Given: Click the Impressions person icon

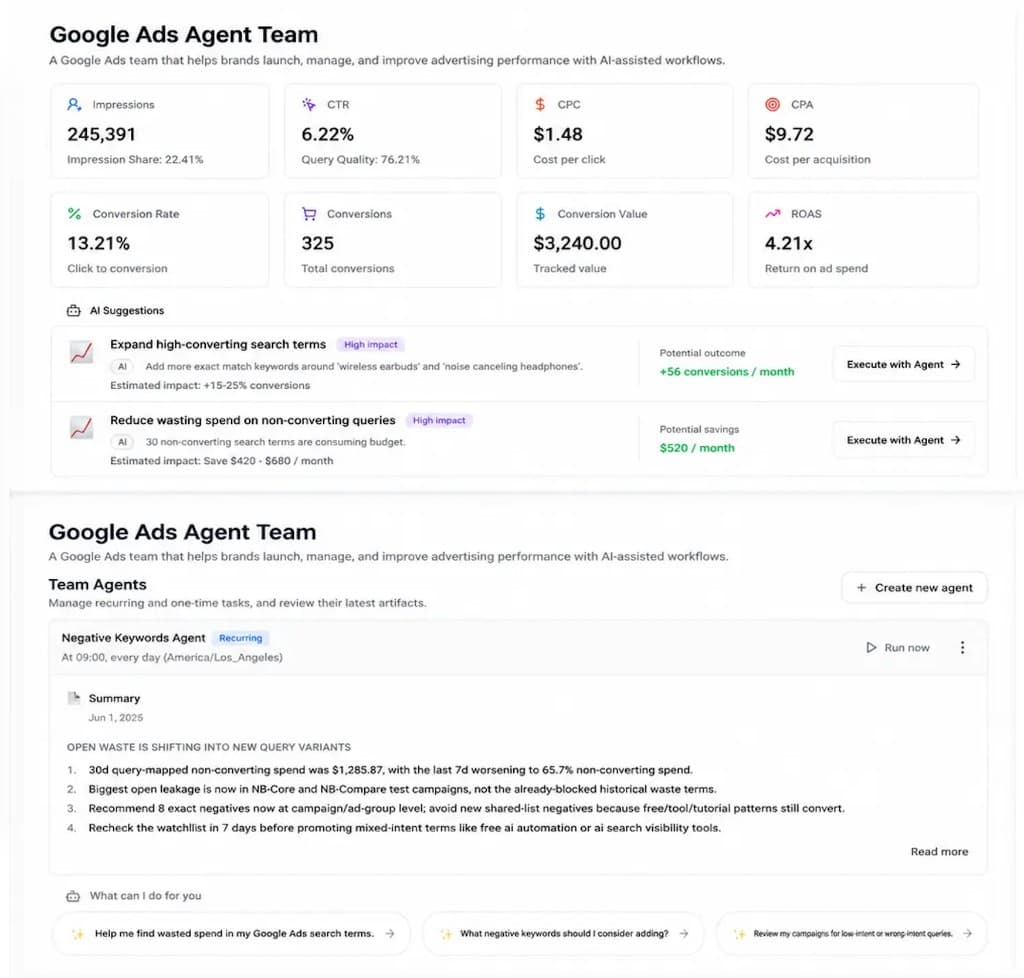Looking at the screenshot, I should 74,104.
